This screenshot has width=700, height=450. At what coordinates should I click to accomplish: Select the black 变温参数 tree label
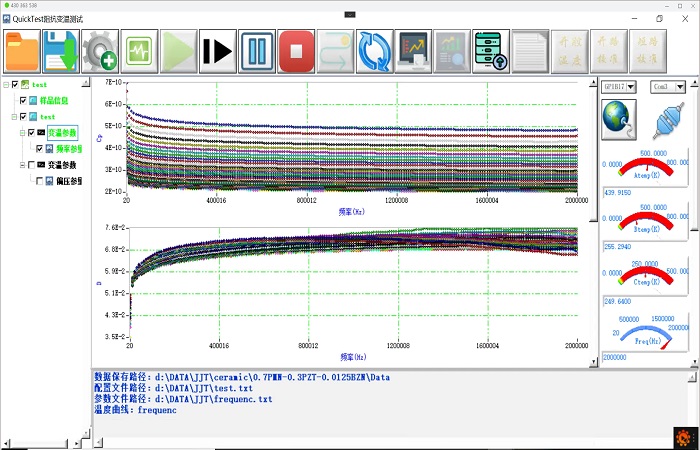point(62,165)
